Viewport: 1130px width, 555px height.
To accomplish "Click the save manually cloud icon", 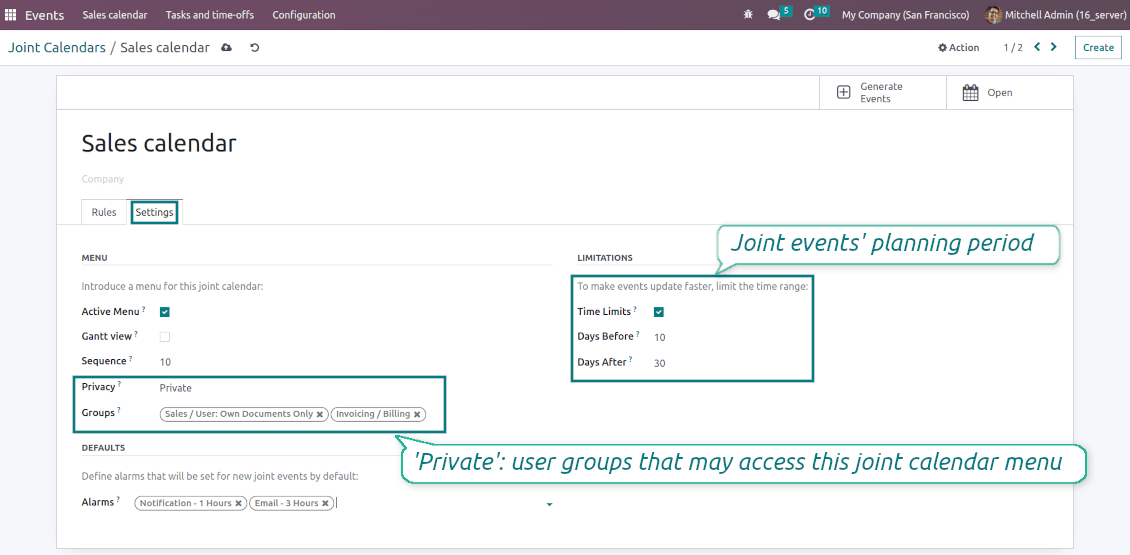I will click(226, 48).
